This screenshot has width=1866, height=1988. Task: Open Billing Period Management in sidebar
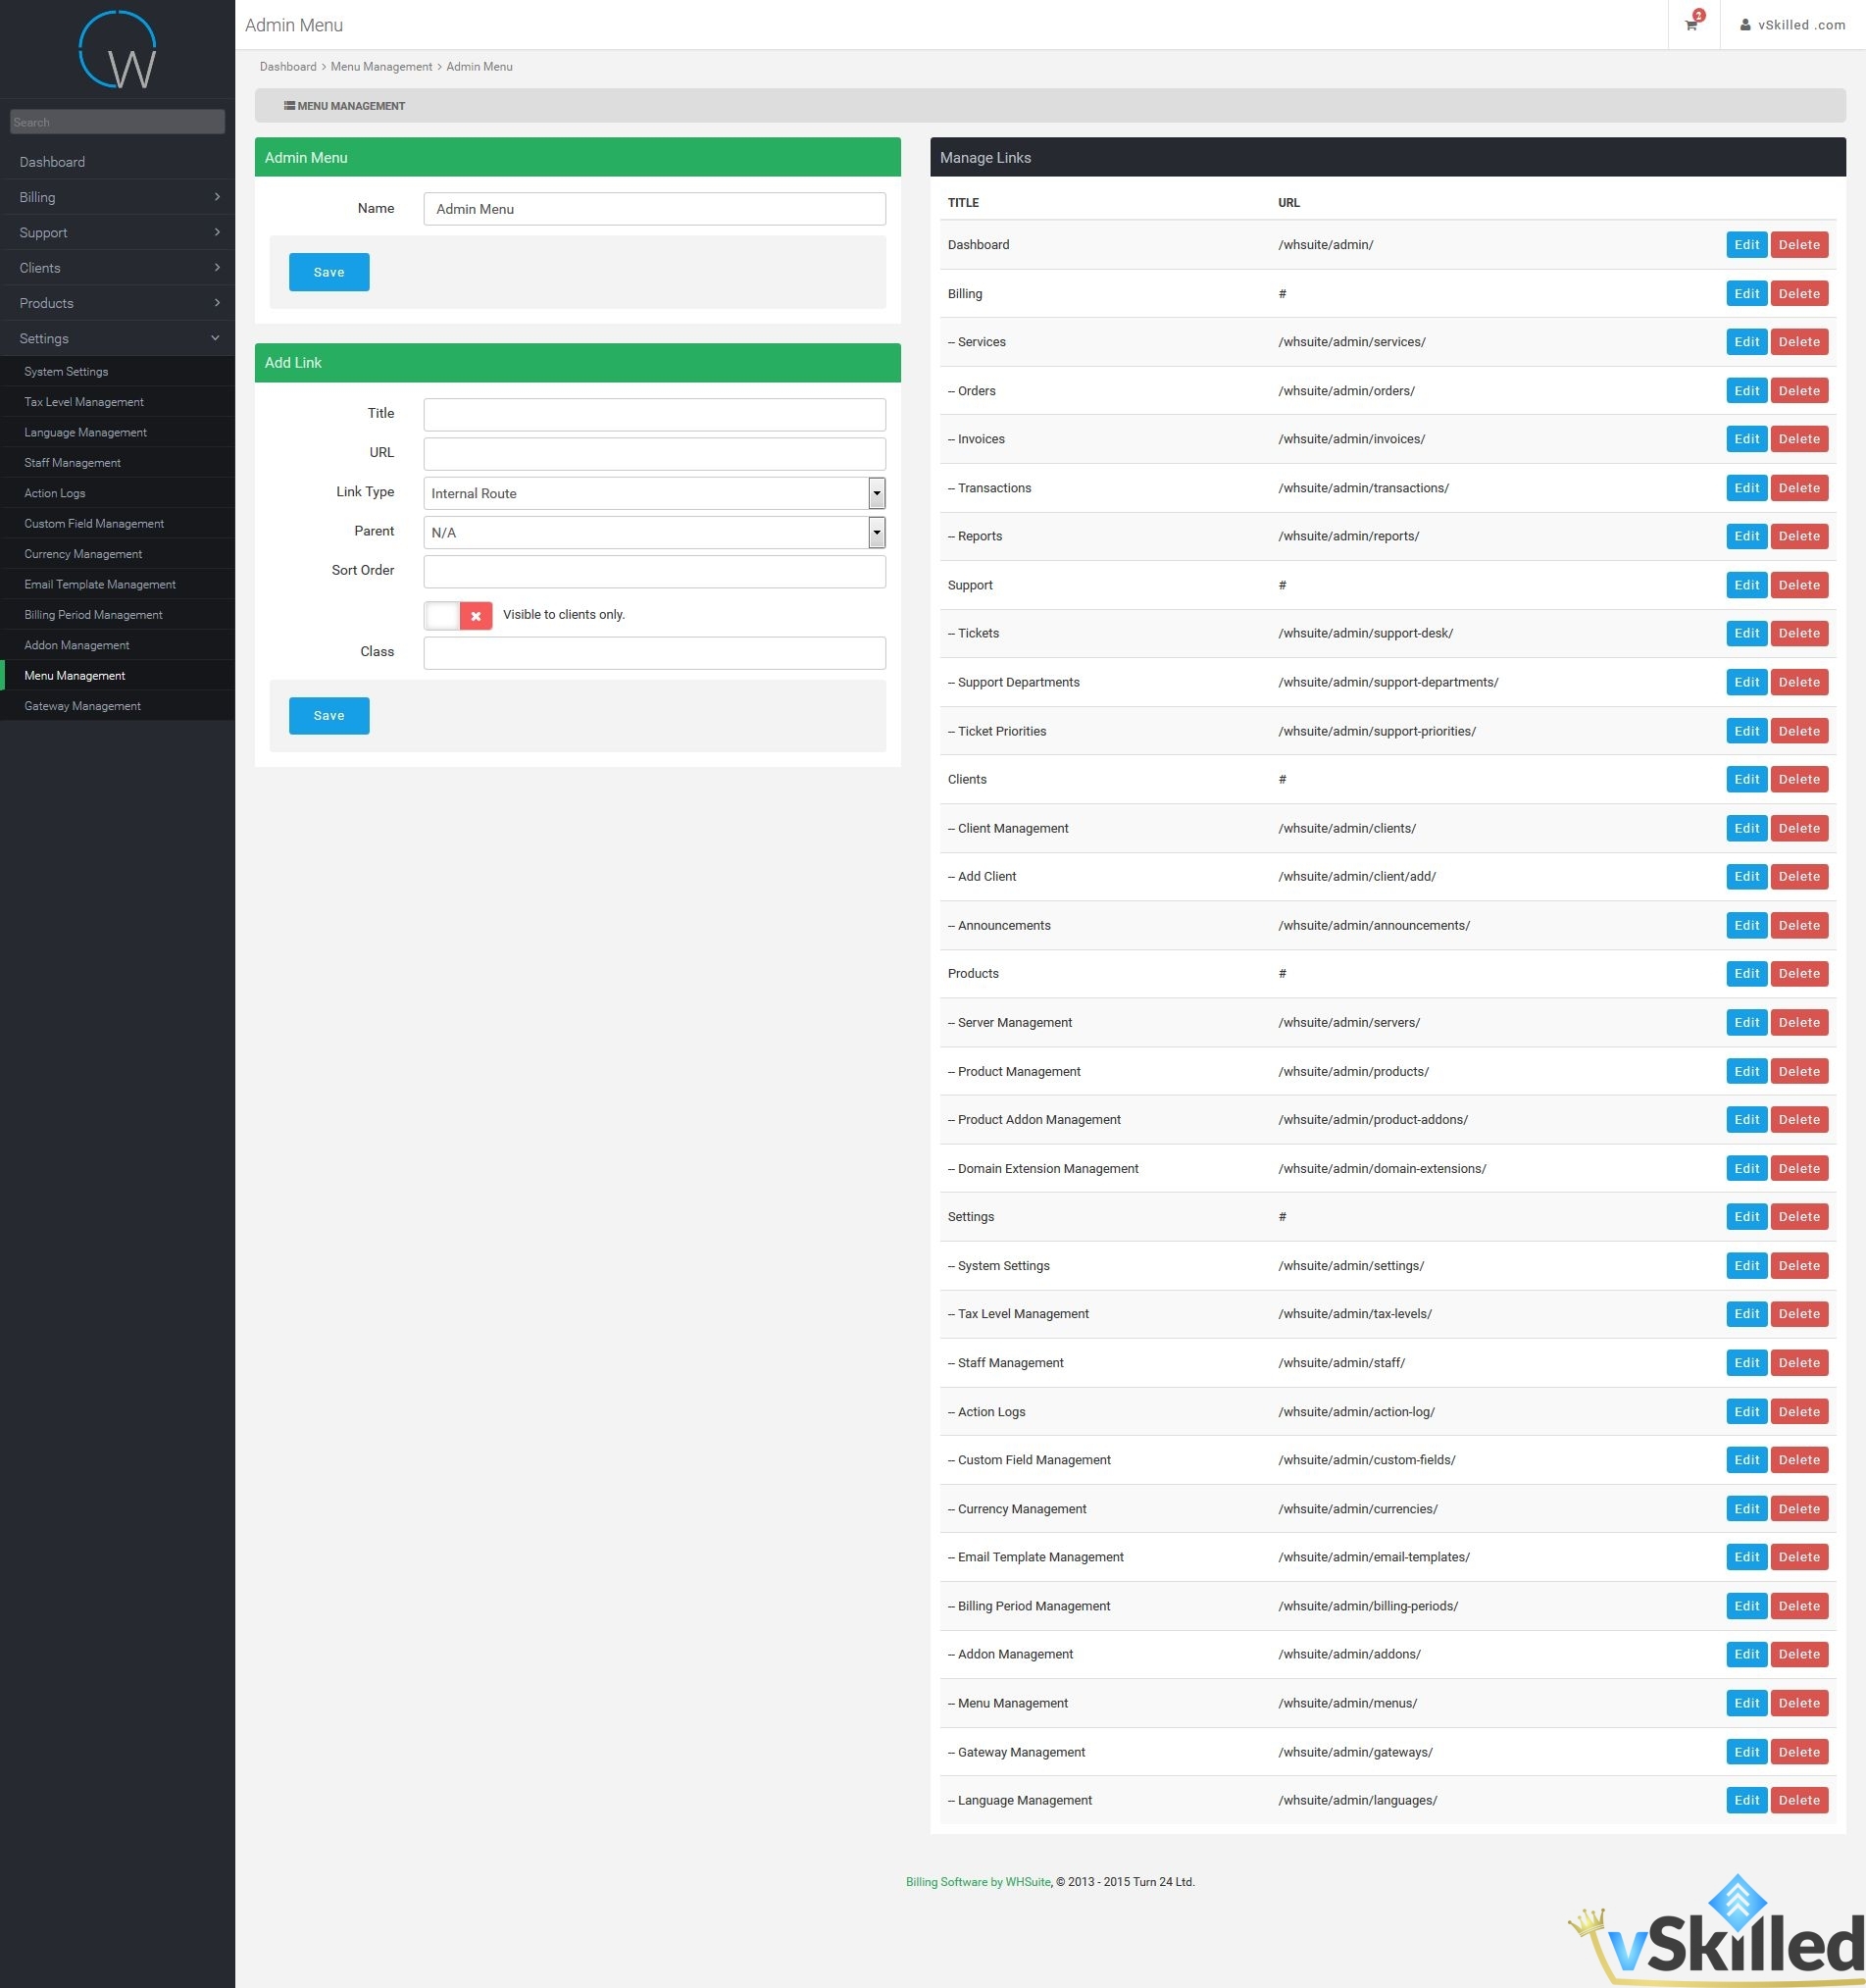tap(117, 615)
